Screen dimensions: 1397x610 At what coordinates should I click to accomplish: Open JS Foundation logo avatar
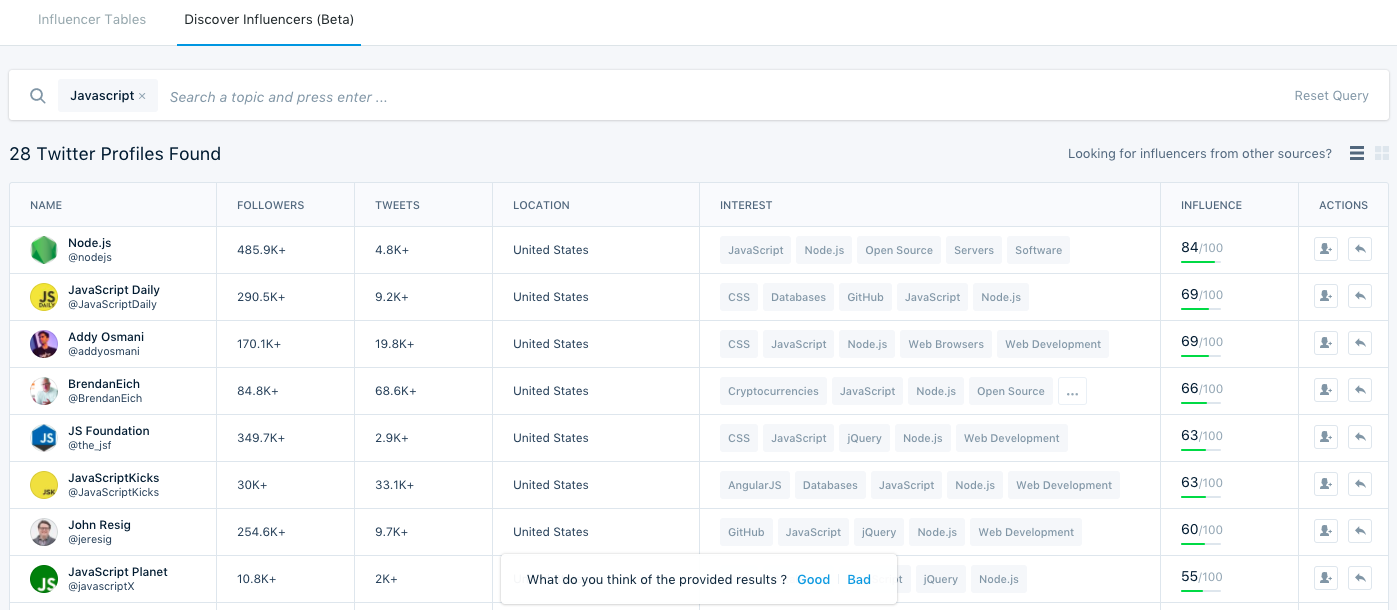(x=44, y=438)
